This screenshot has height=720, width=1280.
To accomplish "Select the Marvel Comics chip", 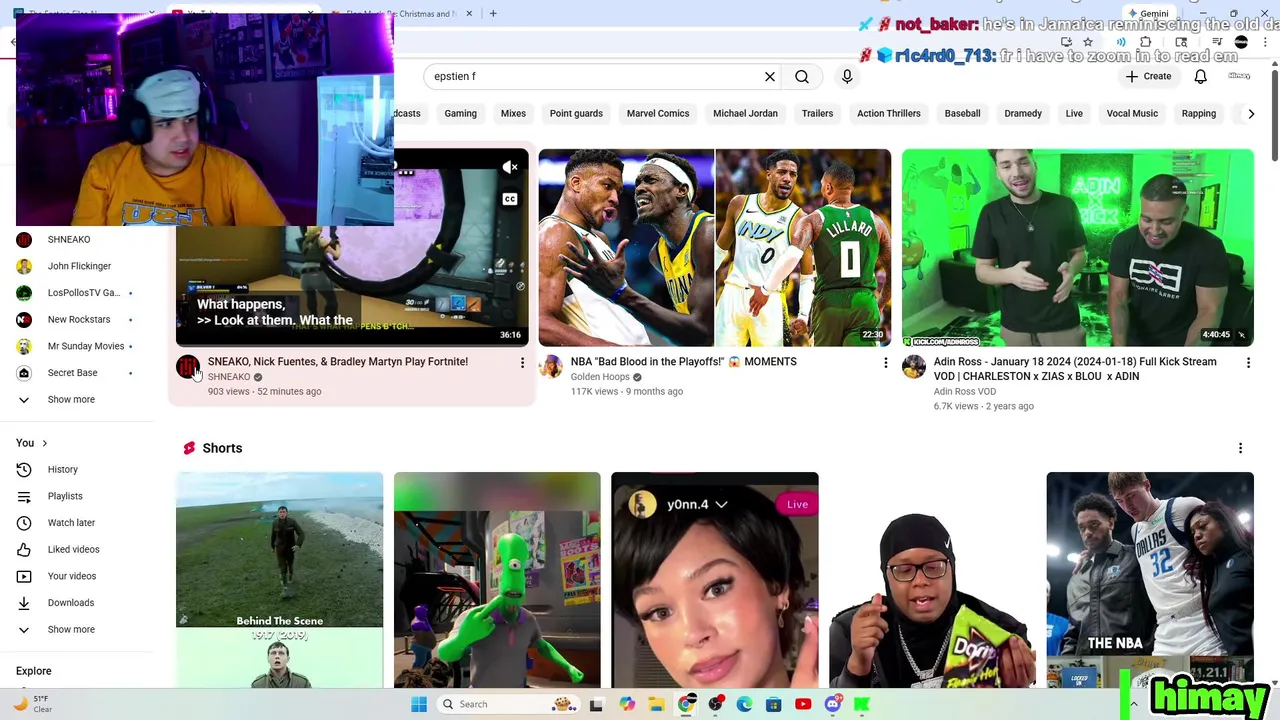I will (x=658, y=114).
